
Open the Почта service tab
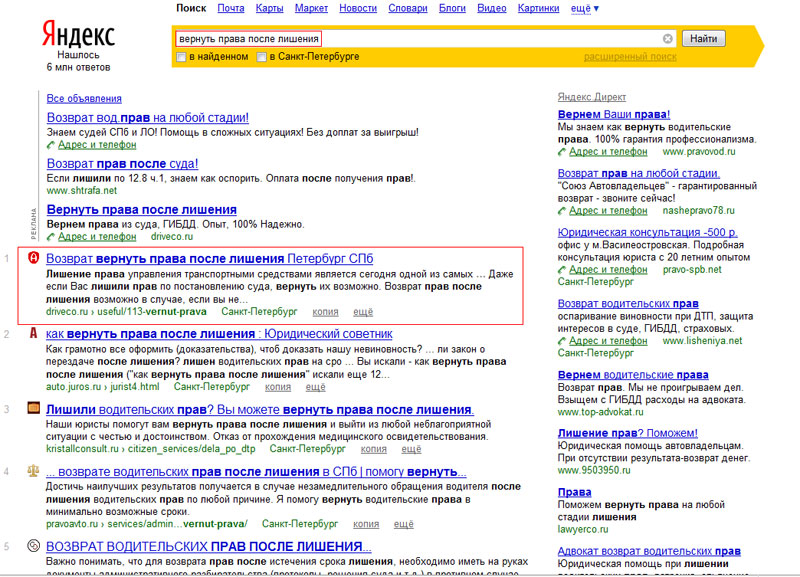231,9
